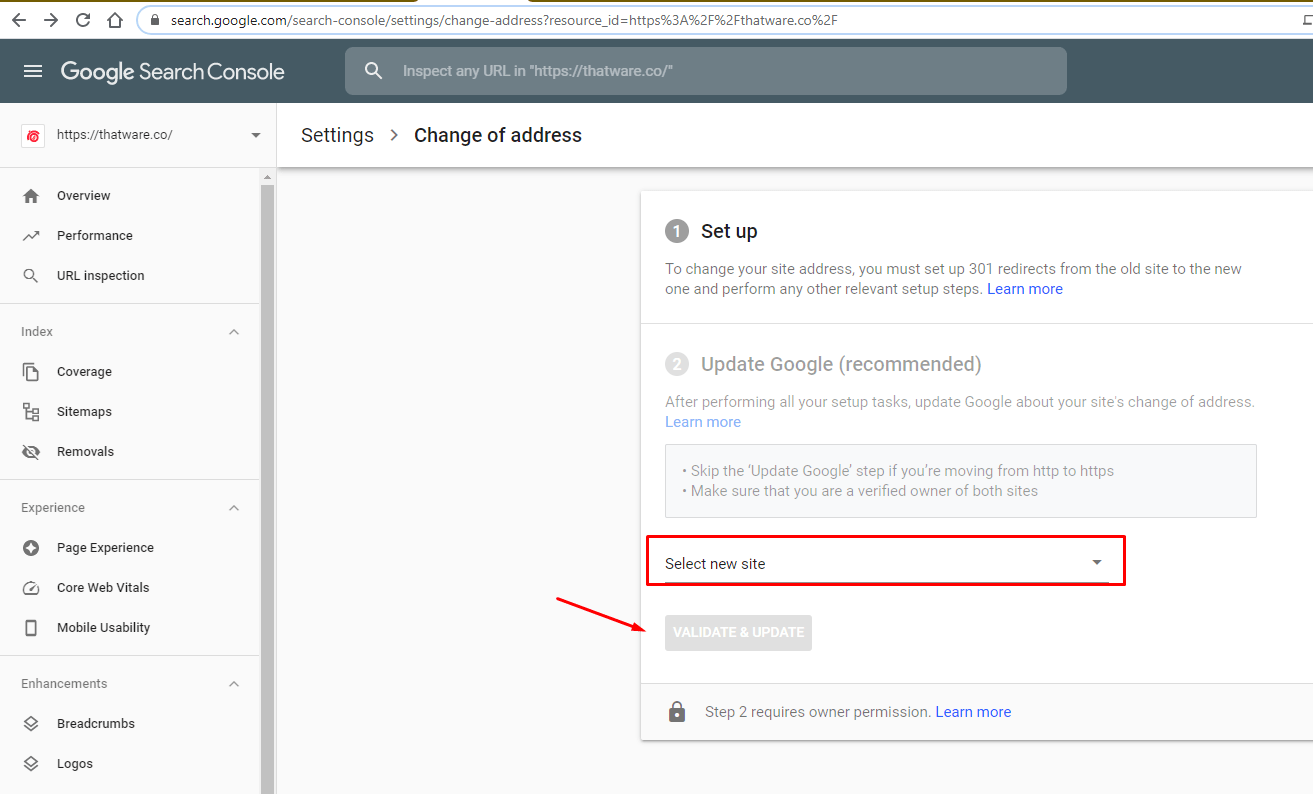This screenshot has height=794, width=1313.
Task: Open Learn more link in Set up step
Action: [1025, 289]
